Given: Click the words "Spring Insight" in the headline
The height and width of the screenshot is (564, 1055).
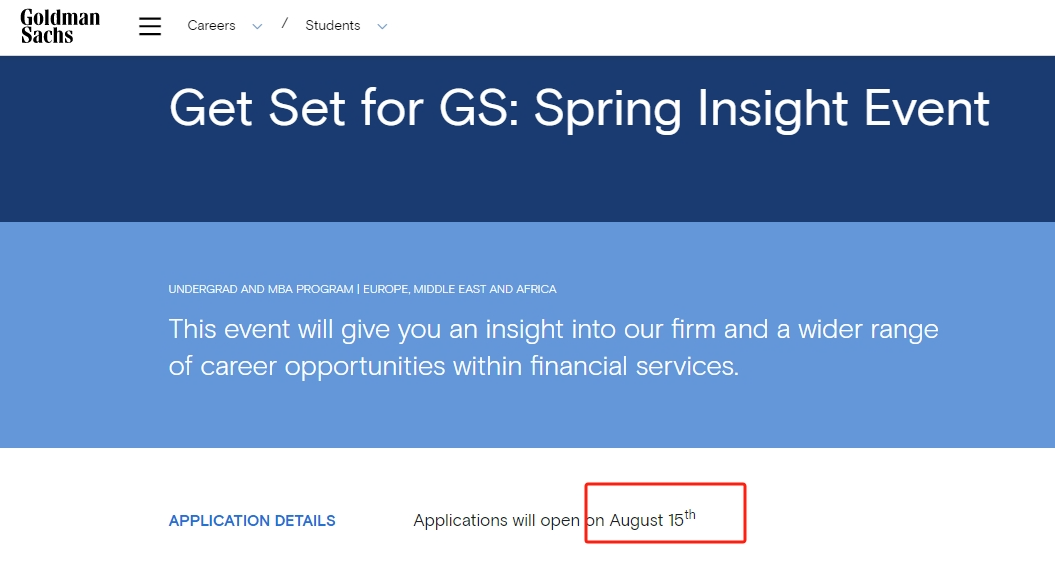Looking at the screenshot, I should coord(691,110).
